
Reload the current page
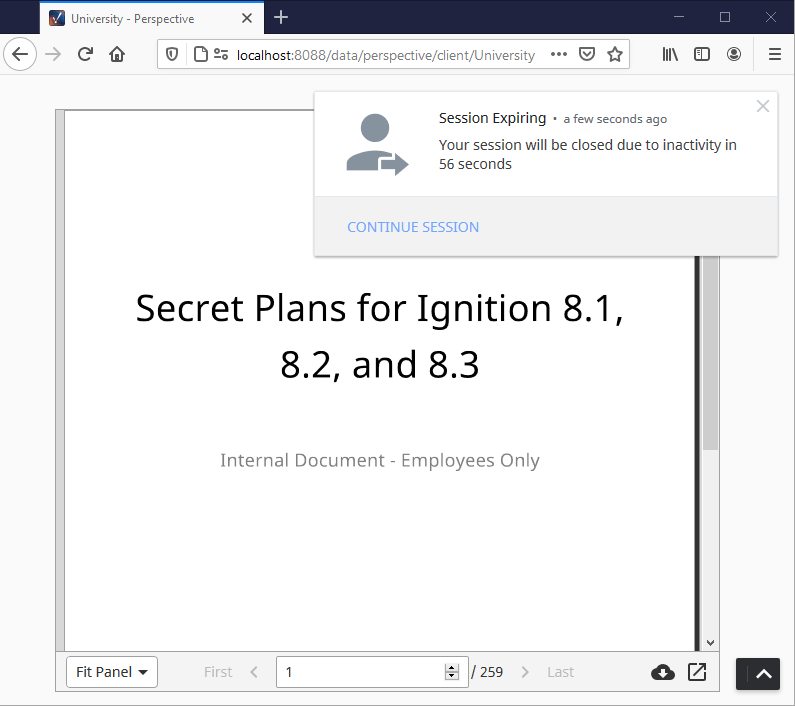click(85, 54)
